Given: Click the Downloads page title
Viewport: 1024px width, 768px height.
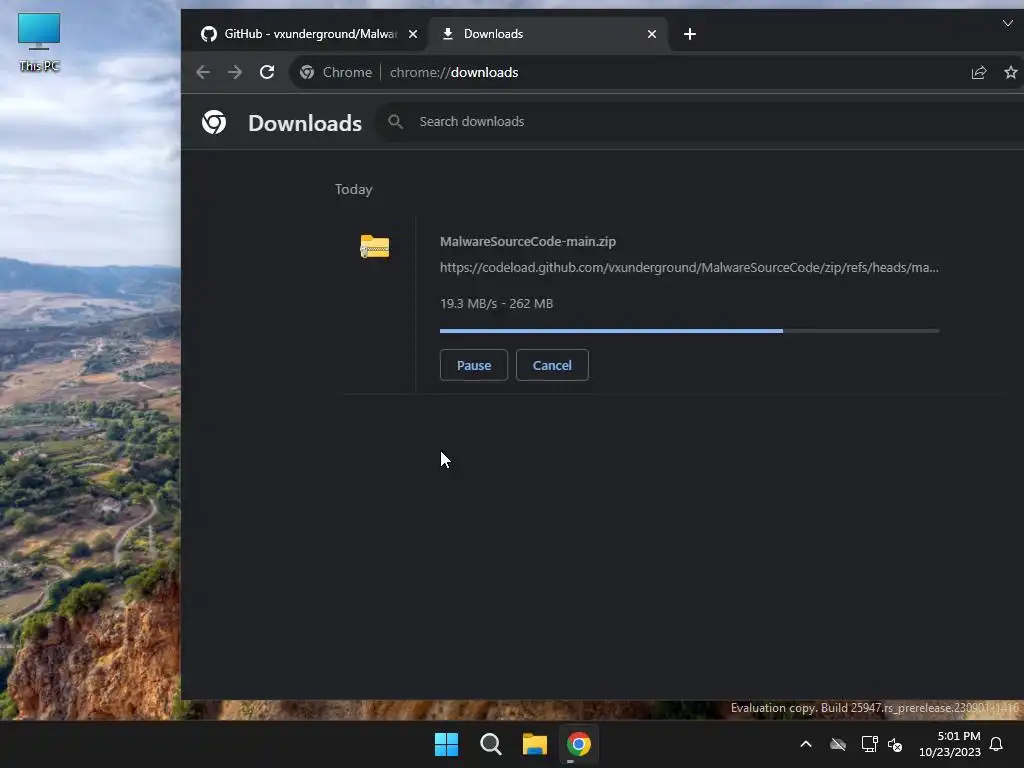Looking at the screenshot, I should point(304,123).
